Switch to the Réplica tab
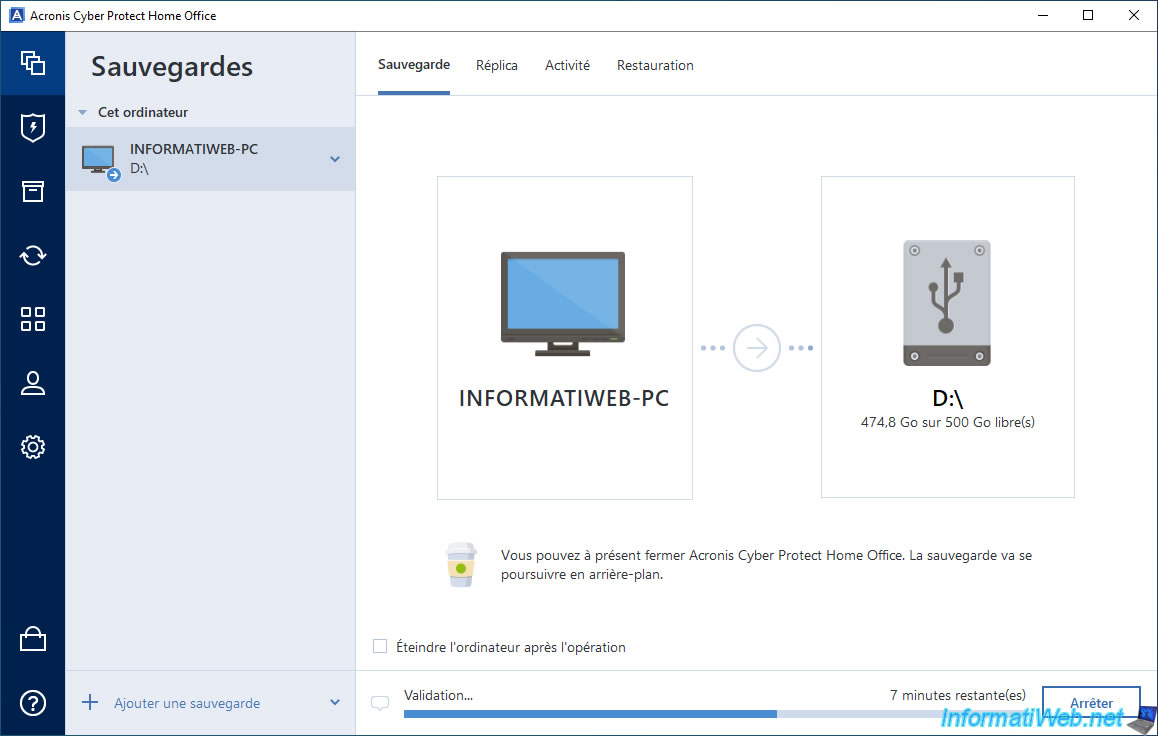The height and width of the screenshot is (736, 1158). click(x=496, y=66)
